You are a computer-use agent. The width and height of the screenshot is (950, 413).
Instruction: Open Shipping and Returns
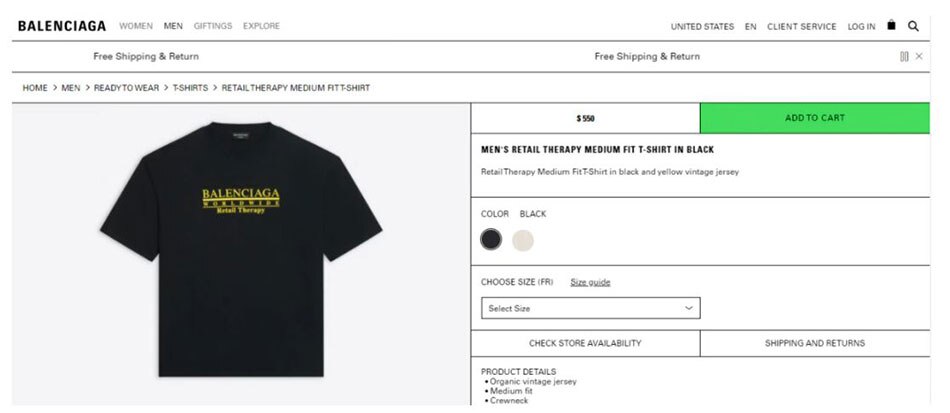click(815, 343)
